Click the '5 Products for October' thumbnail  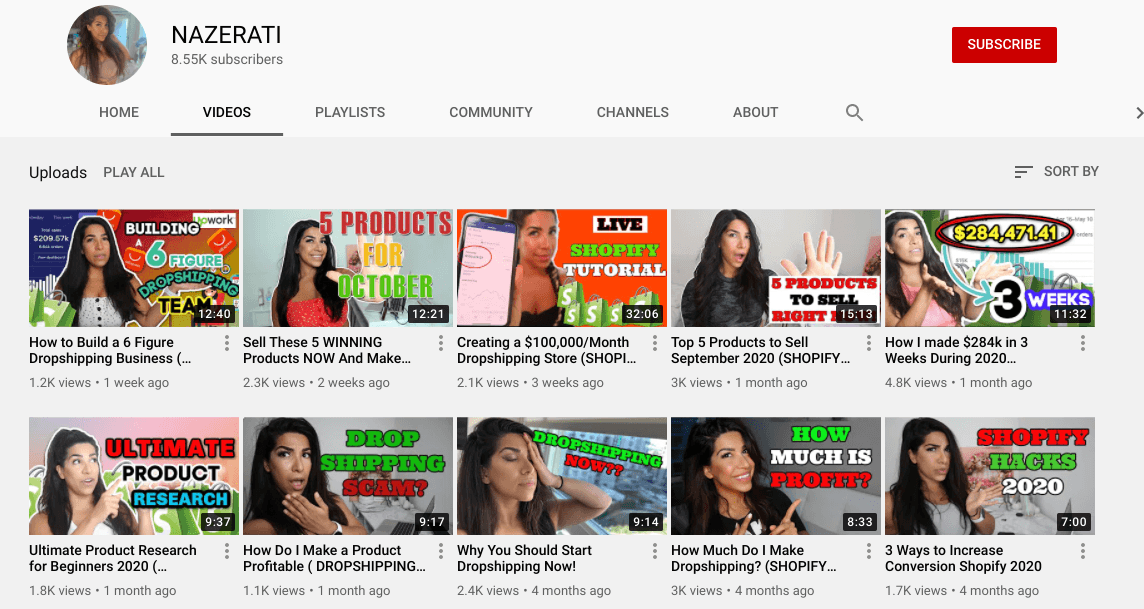tap(348, 268)
